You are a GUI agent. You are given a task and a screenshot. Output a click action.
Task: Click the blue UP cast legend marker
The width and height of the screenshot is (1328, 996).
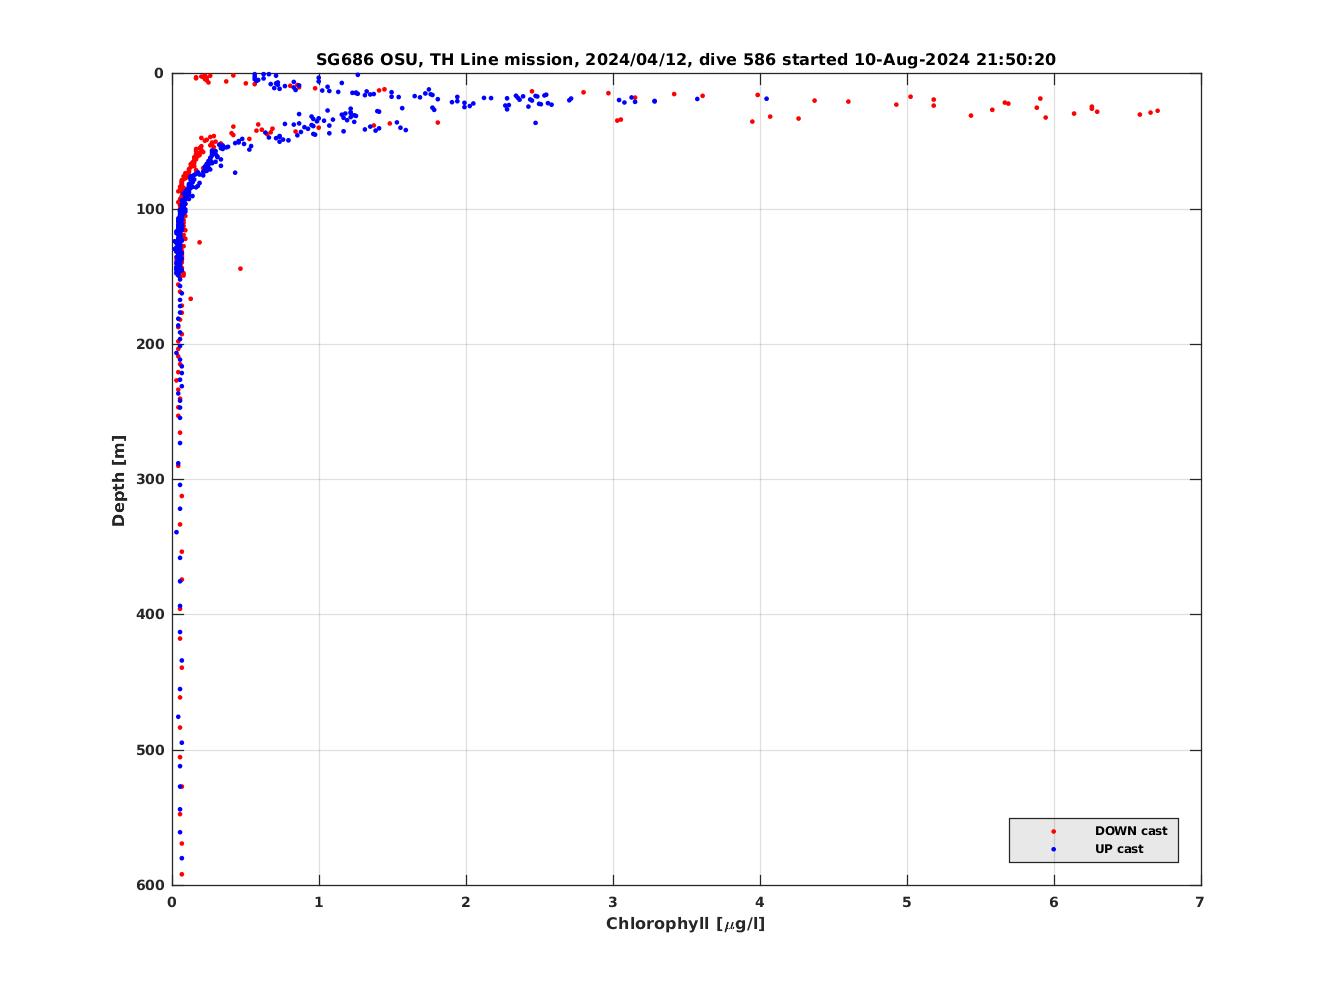tap(1053, 849)
